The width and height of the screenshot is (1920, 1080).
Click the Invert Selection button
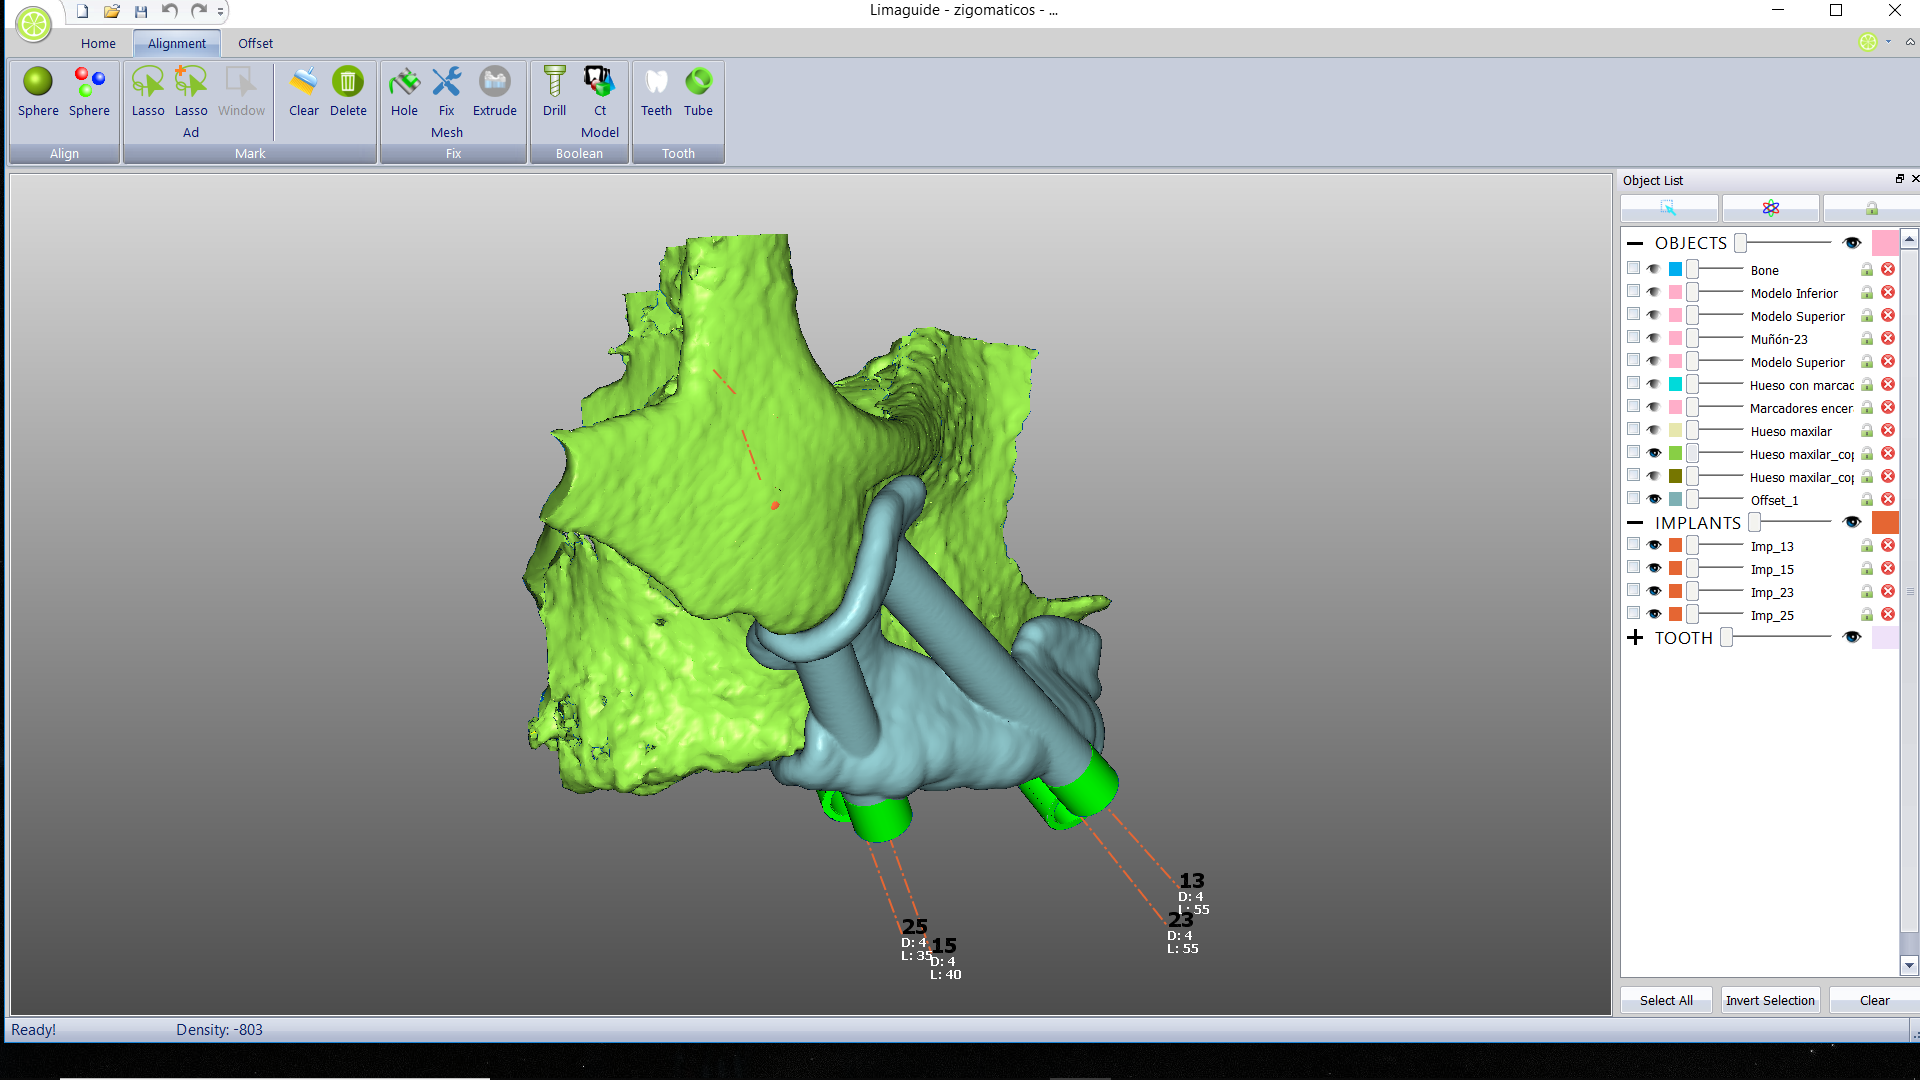[x=1769, y=1000]
